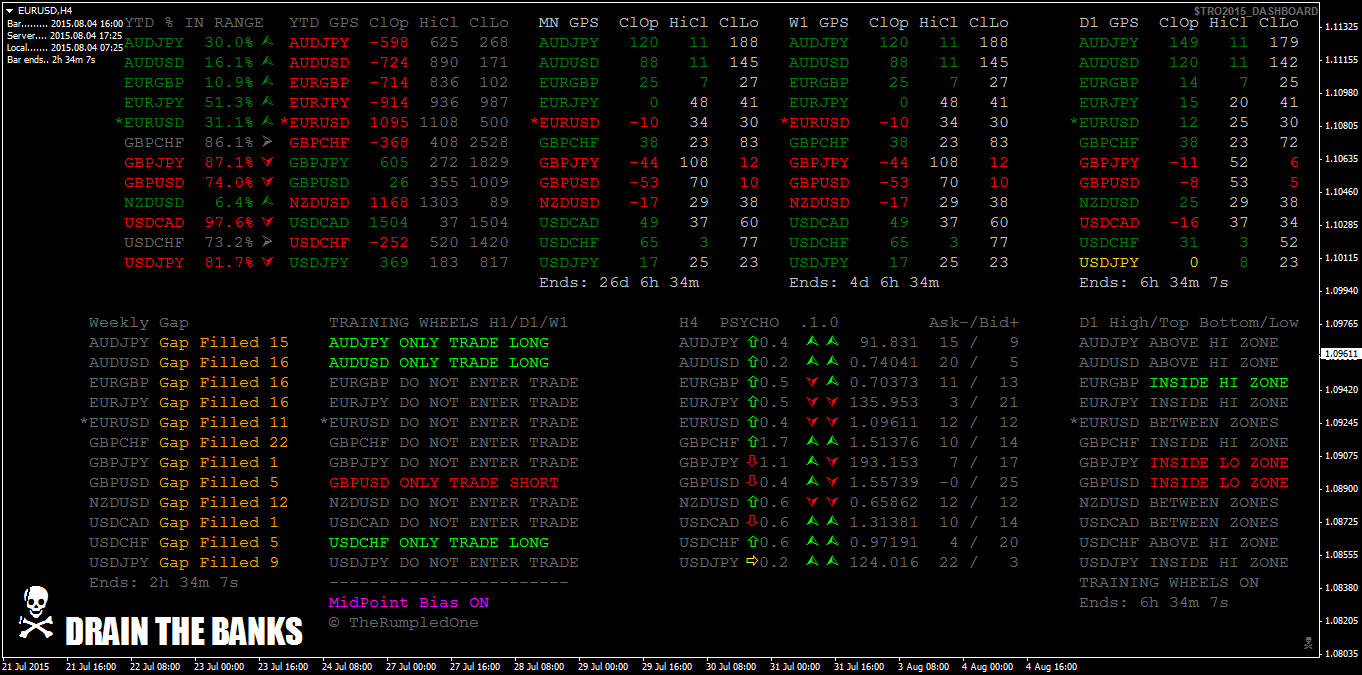The height and width of the screenshot is (675, 1362).
Task: Click green arrow next to NZDUSD 6.4%
Action: tap(267, 202)
